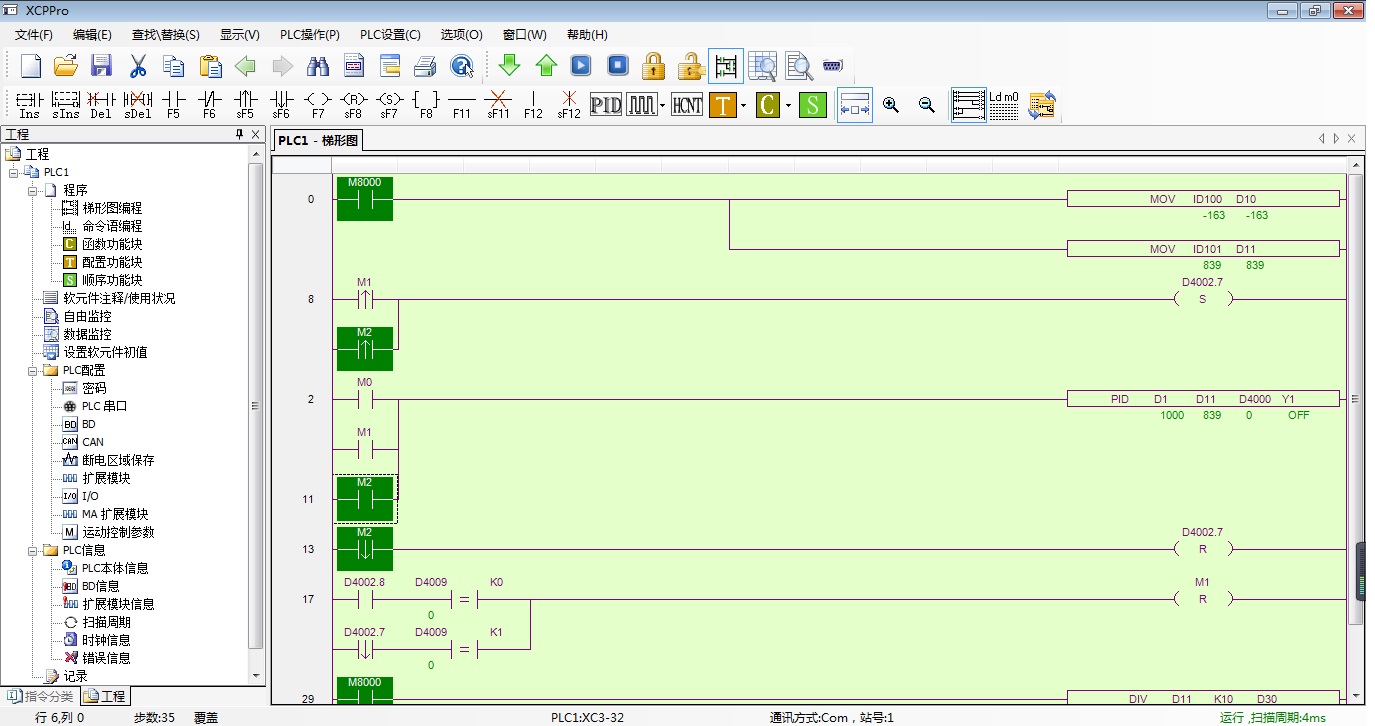Image resolution: width=1375 pixels, height=726 pixels.
Task: Click the download program green down arrow
Action: [510, 66]
